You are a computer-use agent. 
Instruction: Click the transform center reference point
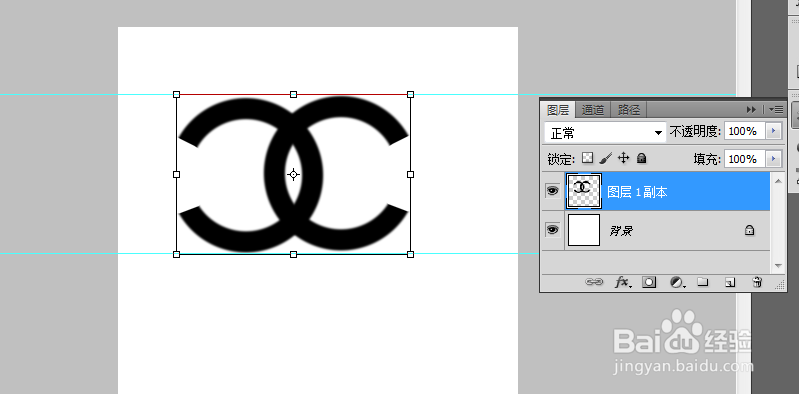[293, 174]
